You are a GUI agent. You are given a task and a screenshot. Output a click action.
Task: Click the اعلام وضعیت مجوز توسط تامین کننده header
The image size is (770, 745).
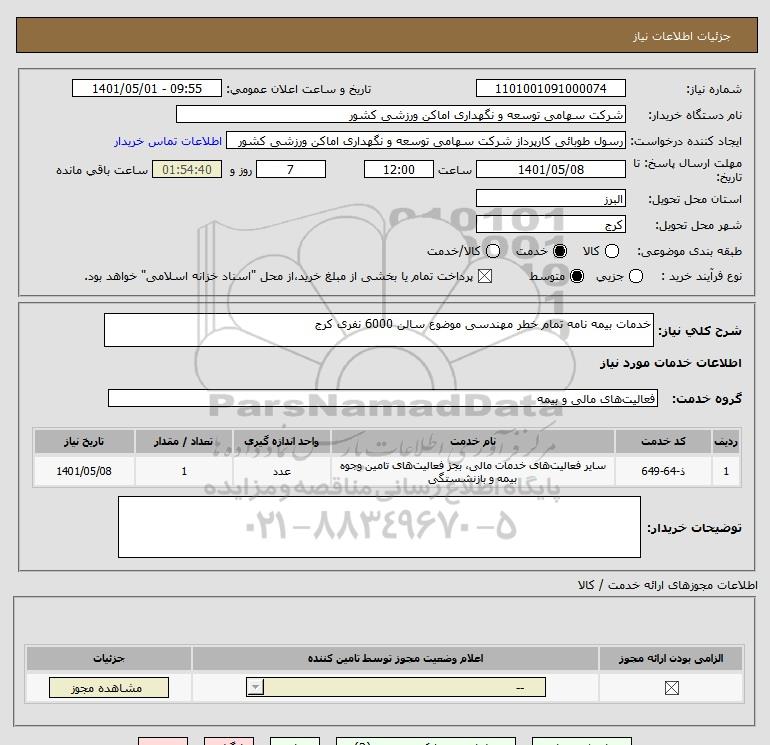click(395, 658)
